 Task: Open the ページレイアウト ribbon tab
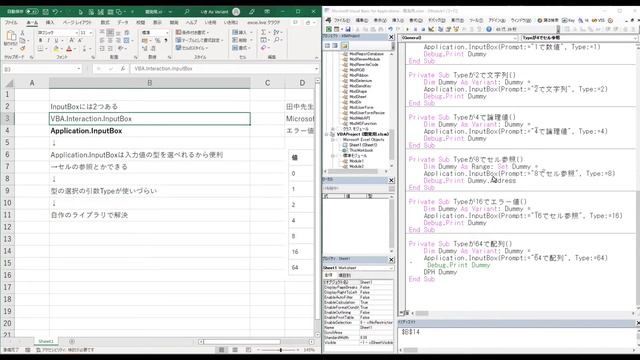point(77,22)
